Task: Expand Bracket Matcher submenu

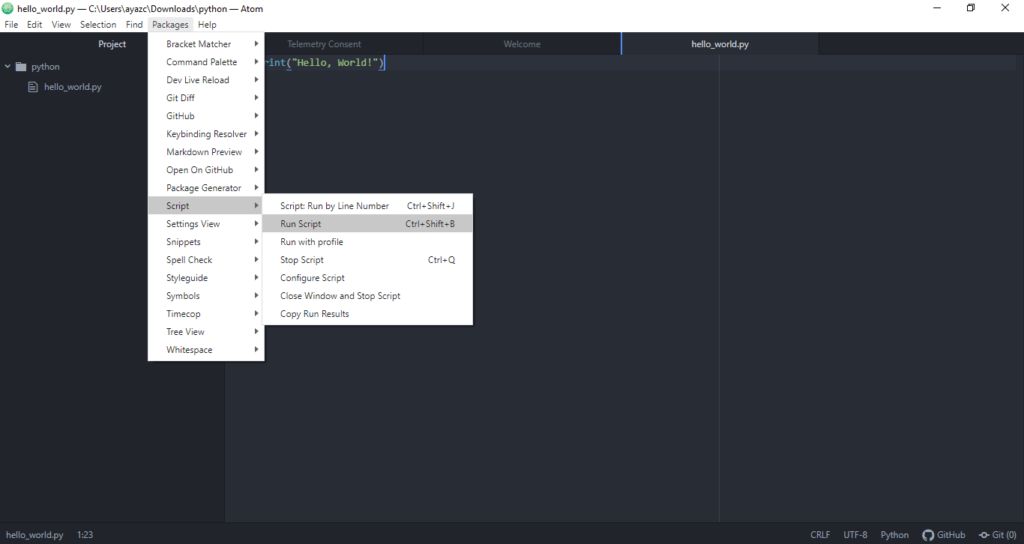Action: (x=206, y=44)
